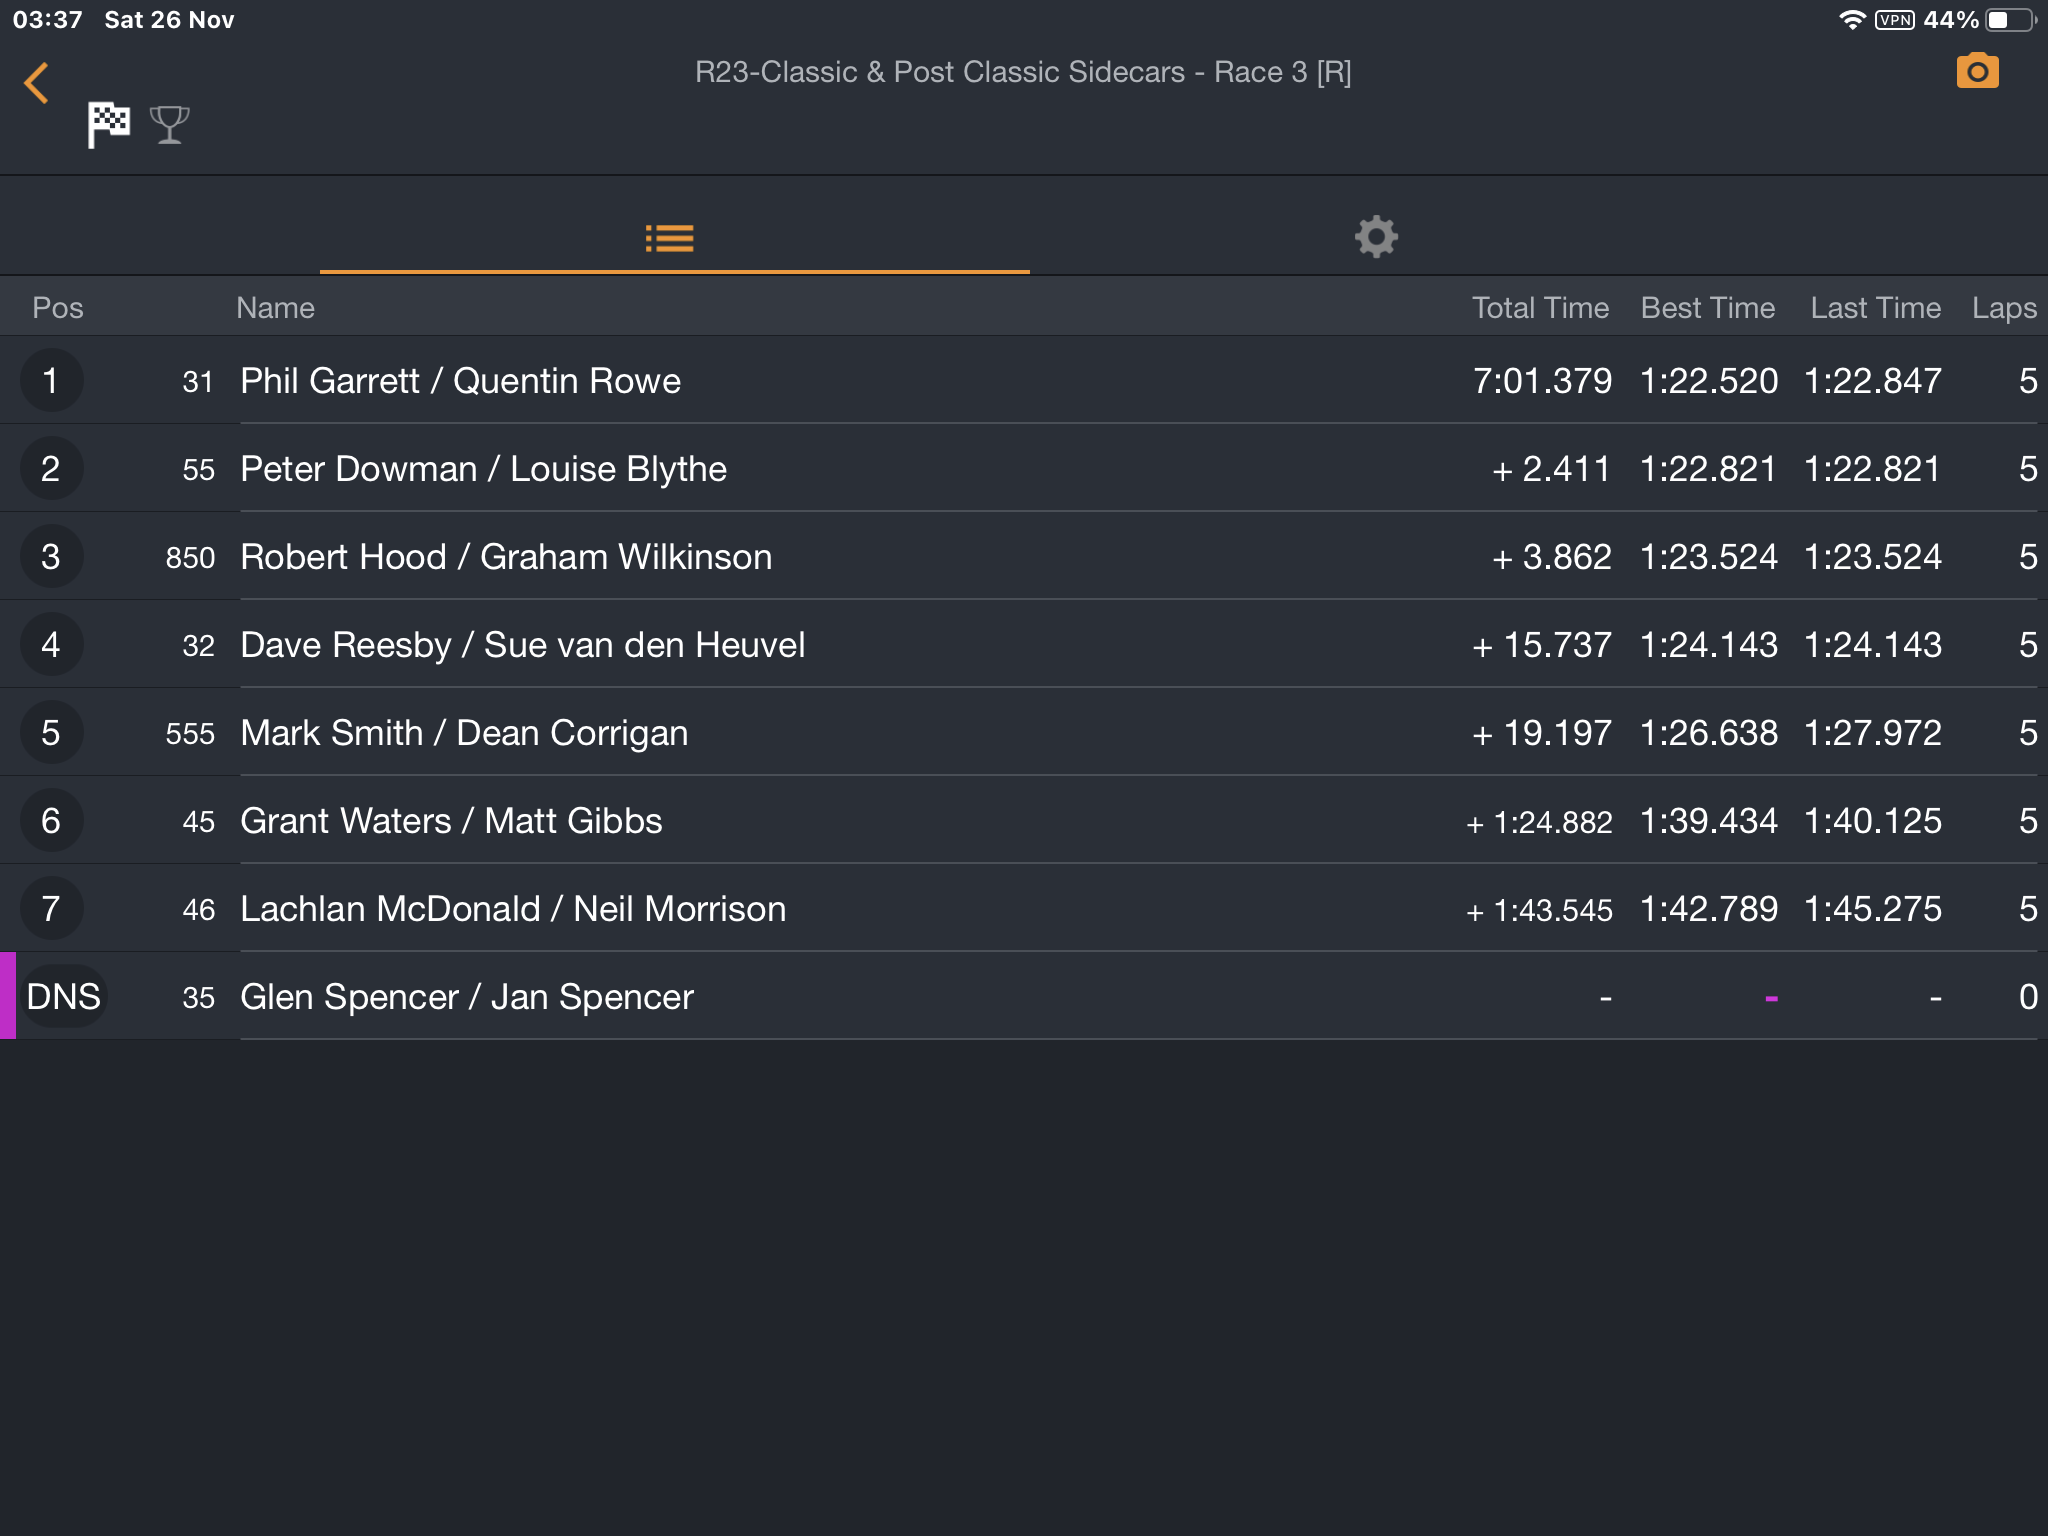Sort by the Laps column header
This screenshot has width=2048, height=1536.
[x=2004, y=309]
